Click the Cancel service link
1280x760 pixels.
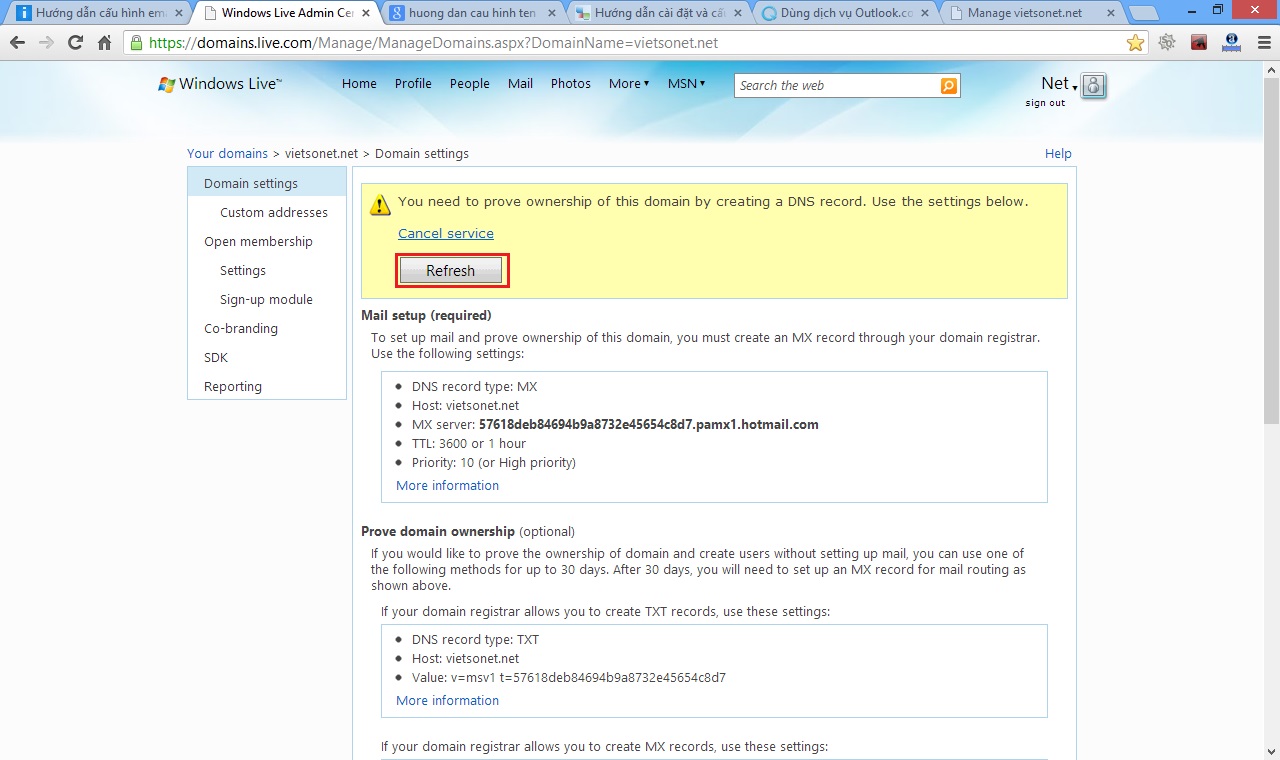pos(446,234)
